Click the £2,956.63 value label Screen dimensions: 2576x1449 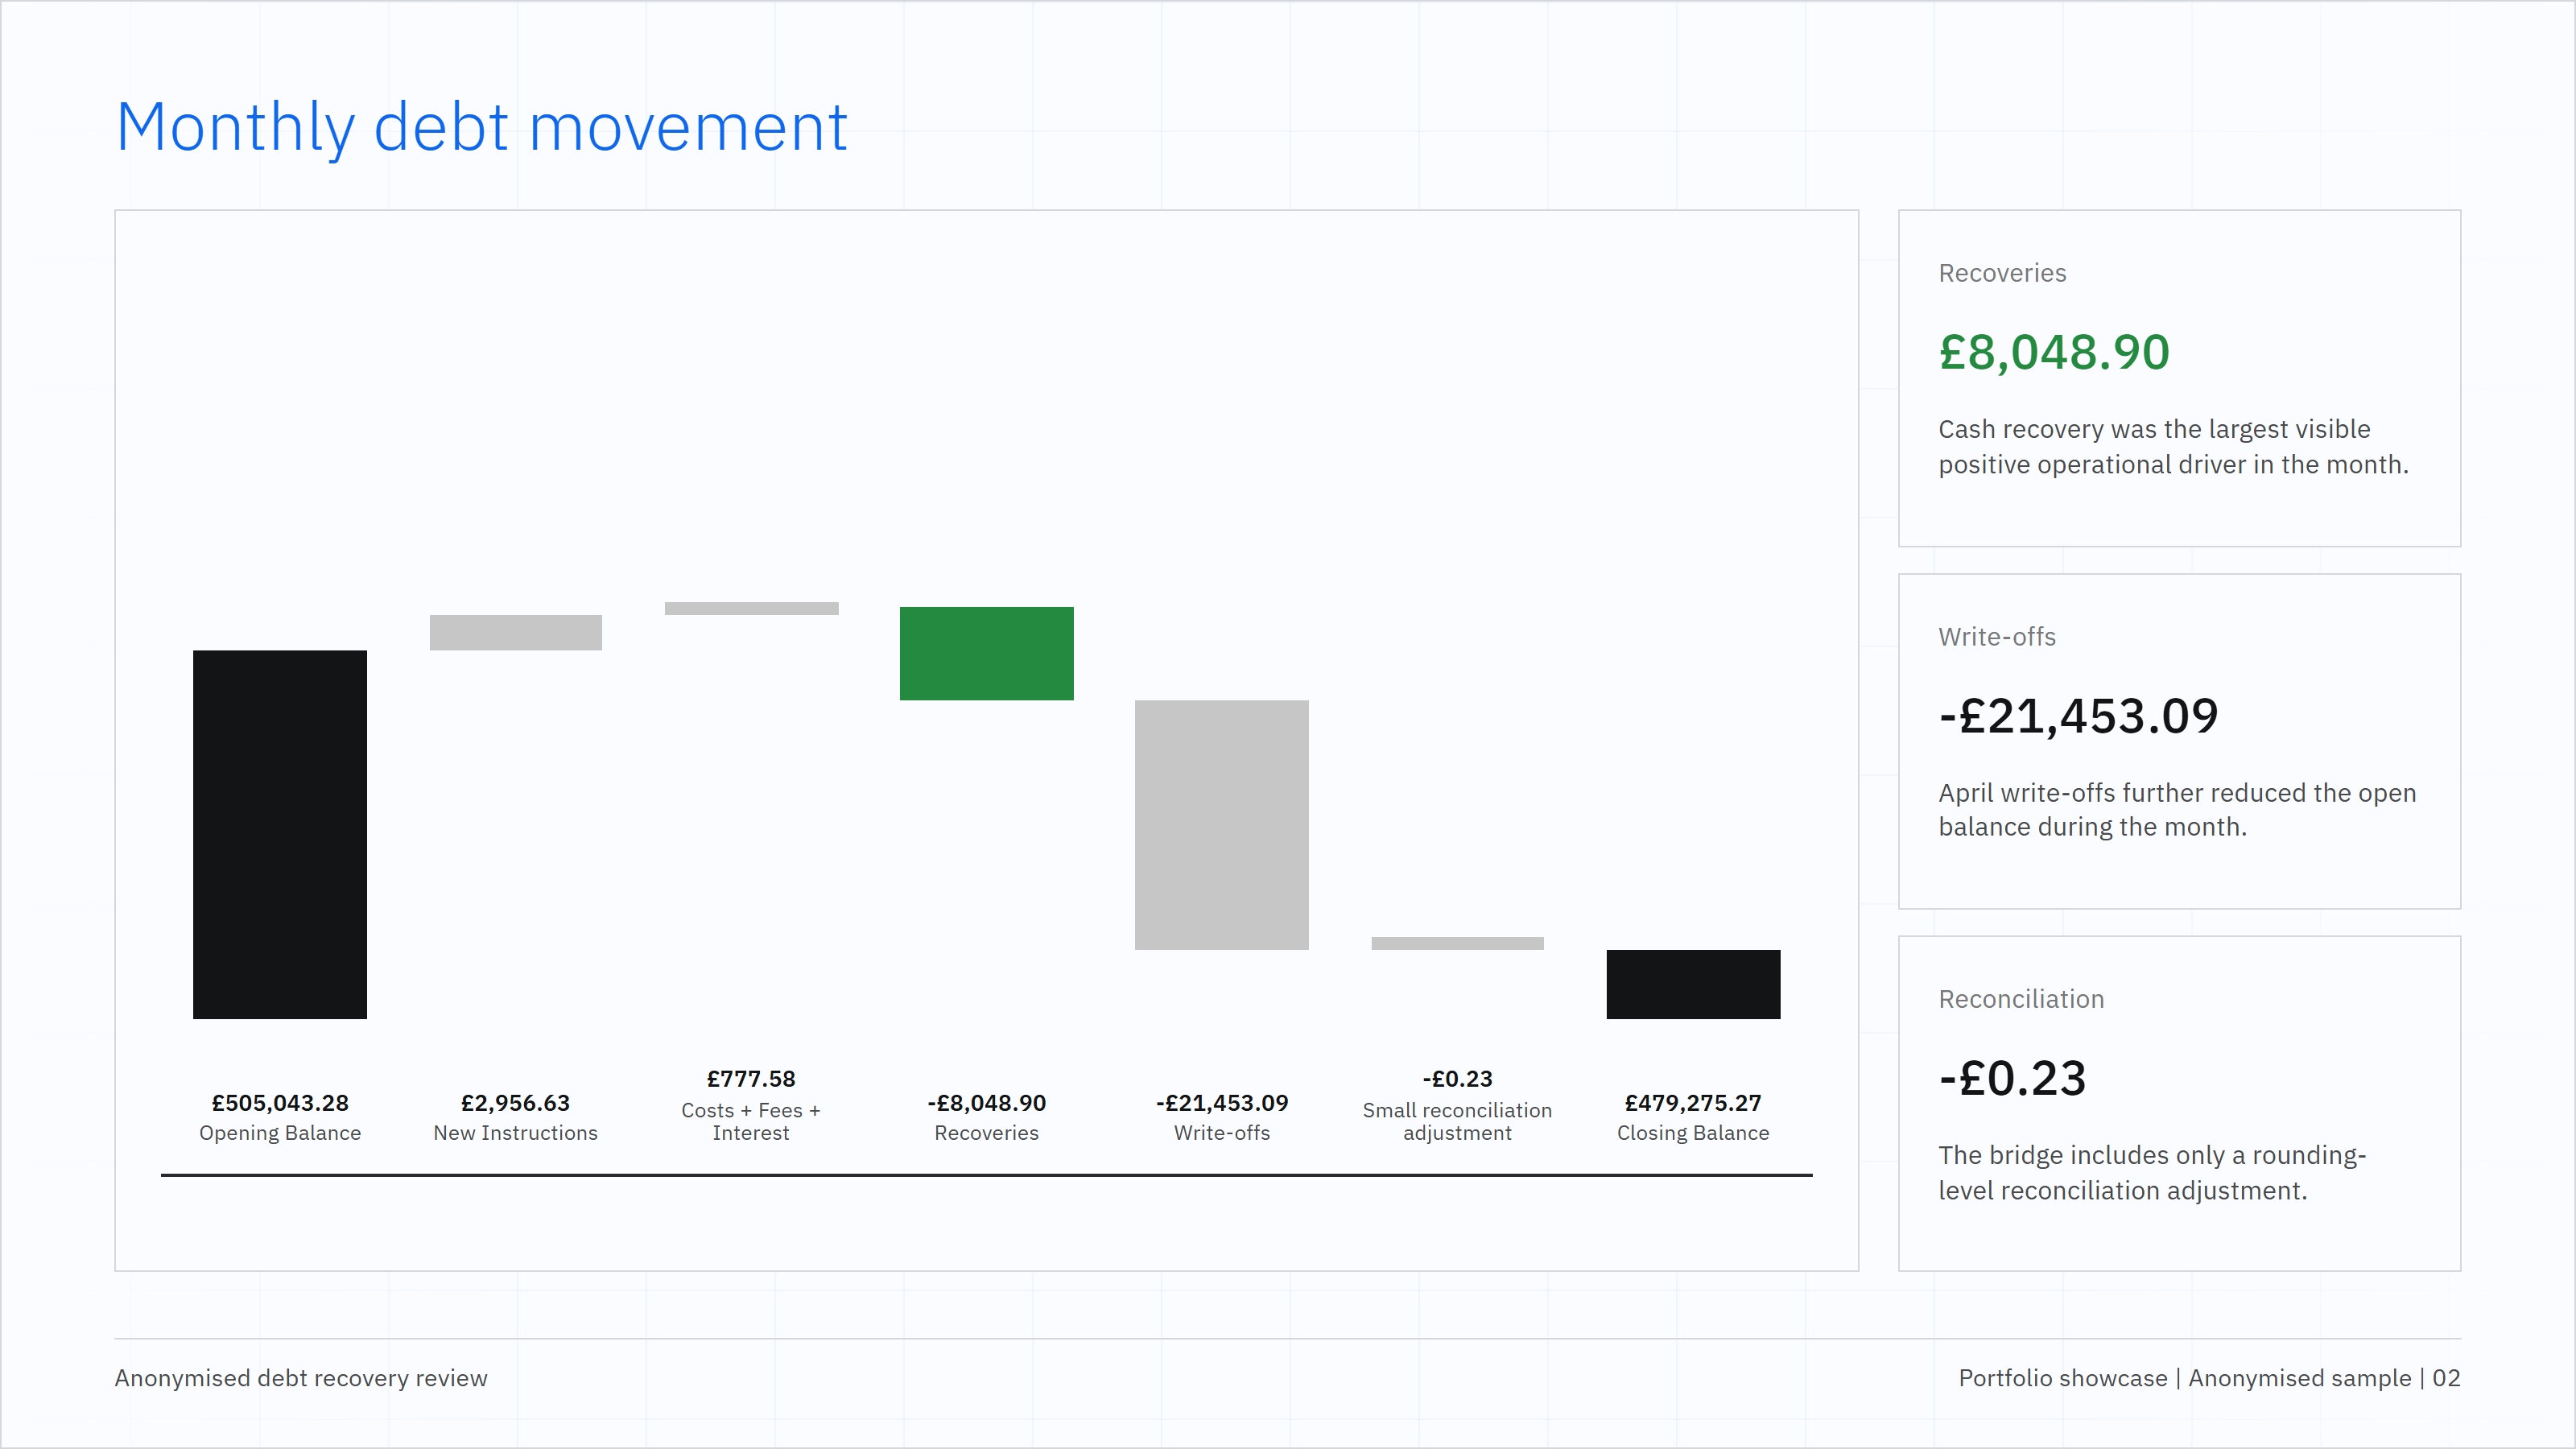click(515, 1103)
